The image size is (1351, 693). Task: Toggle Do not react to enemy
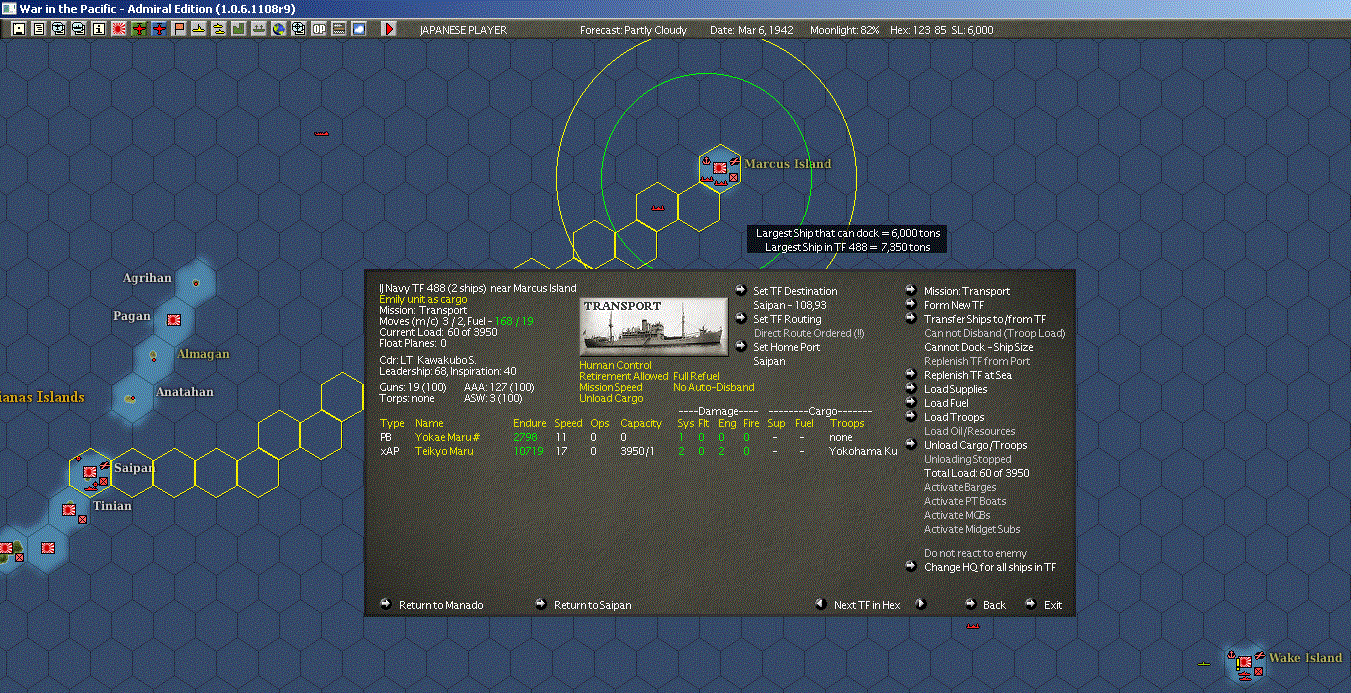pos(975,553)
